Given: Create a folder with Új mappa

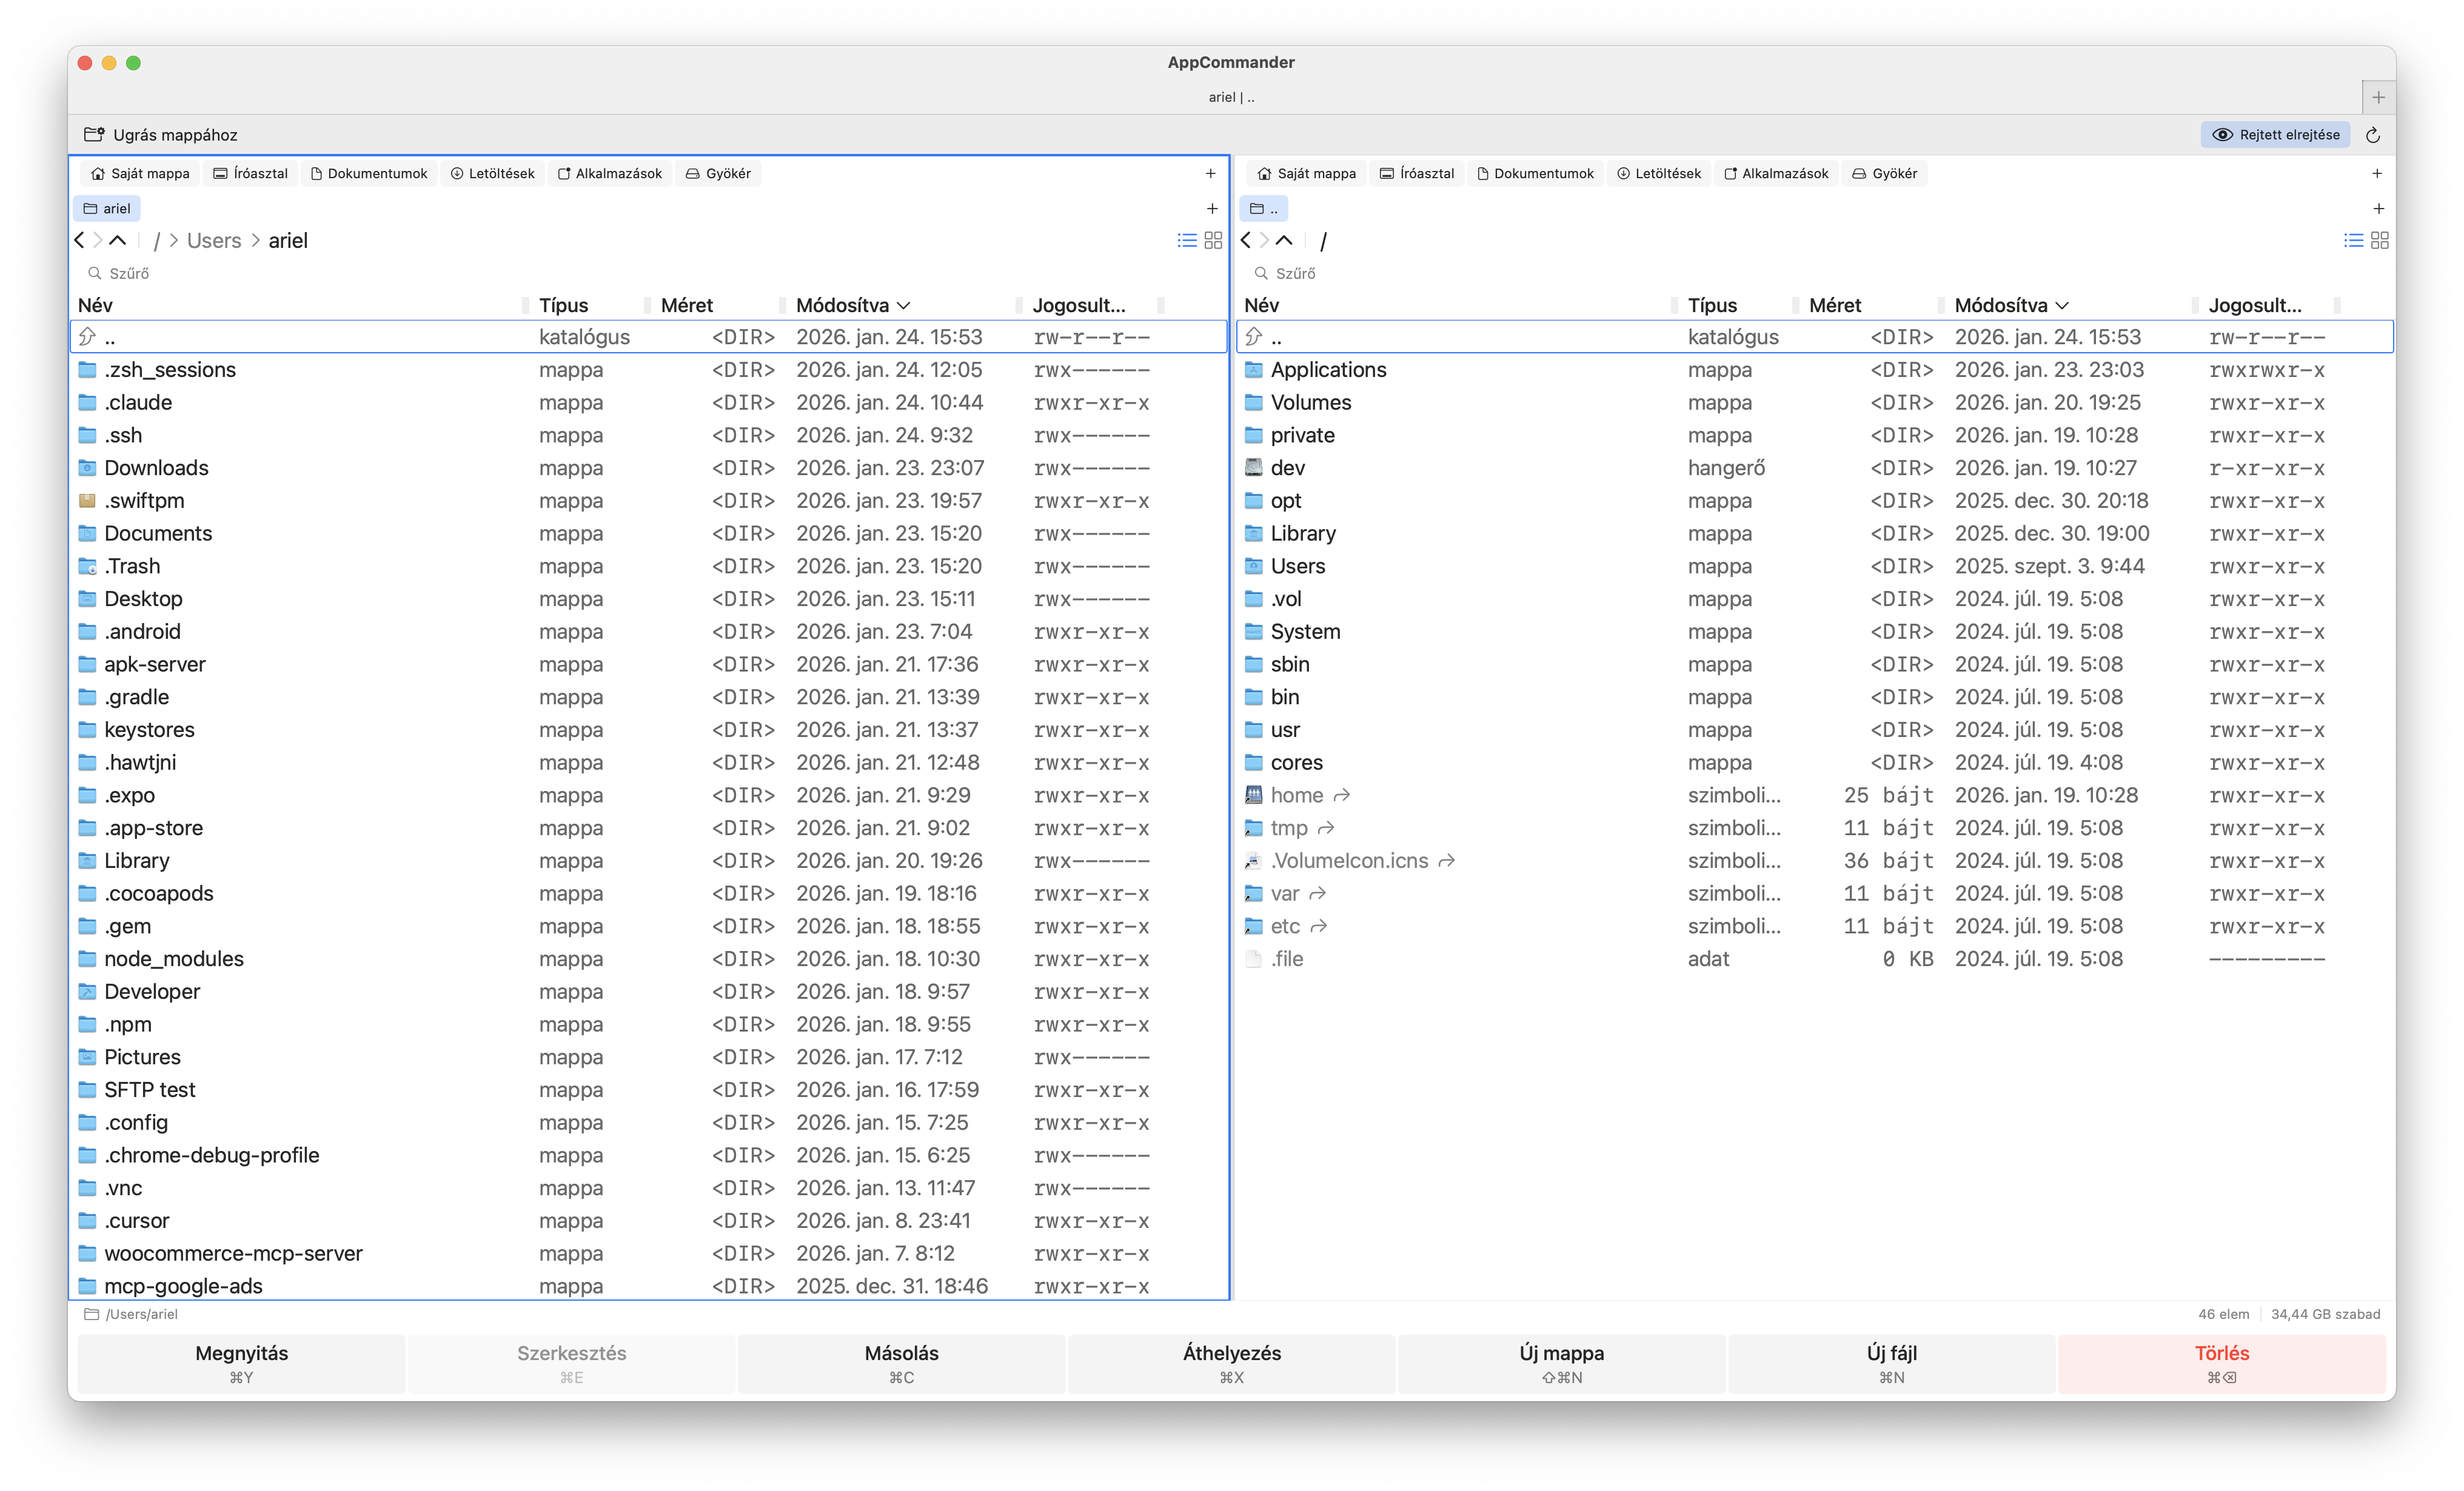Looking at the screenshot, I should coord(1561,1363).
